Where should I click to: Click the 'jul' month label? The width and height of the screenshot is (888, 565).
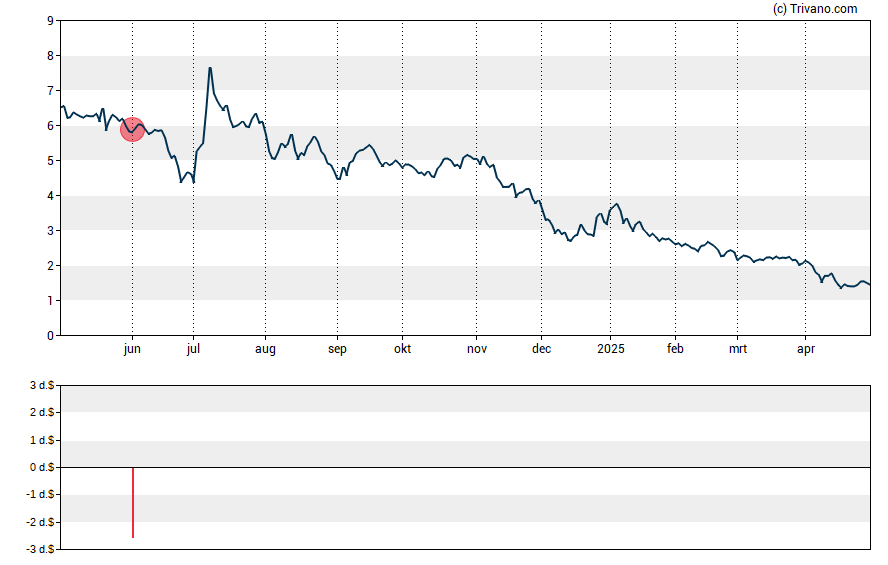(x=193, y=349)
